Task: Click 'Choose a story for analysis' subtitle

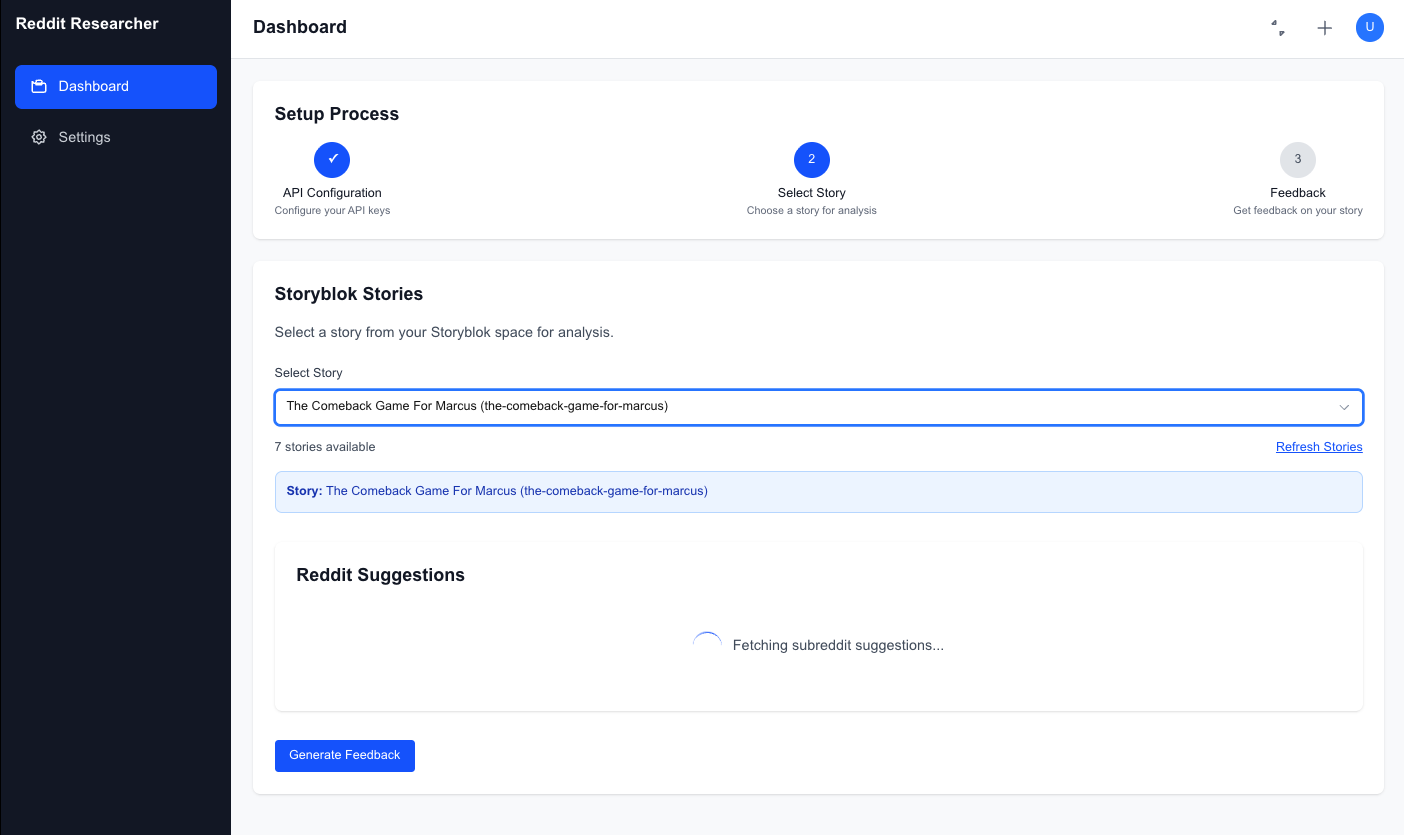Action: pyautogui.click(x=812, y=211)
